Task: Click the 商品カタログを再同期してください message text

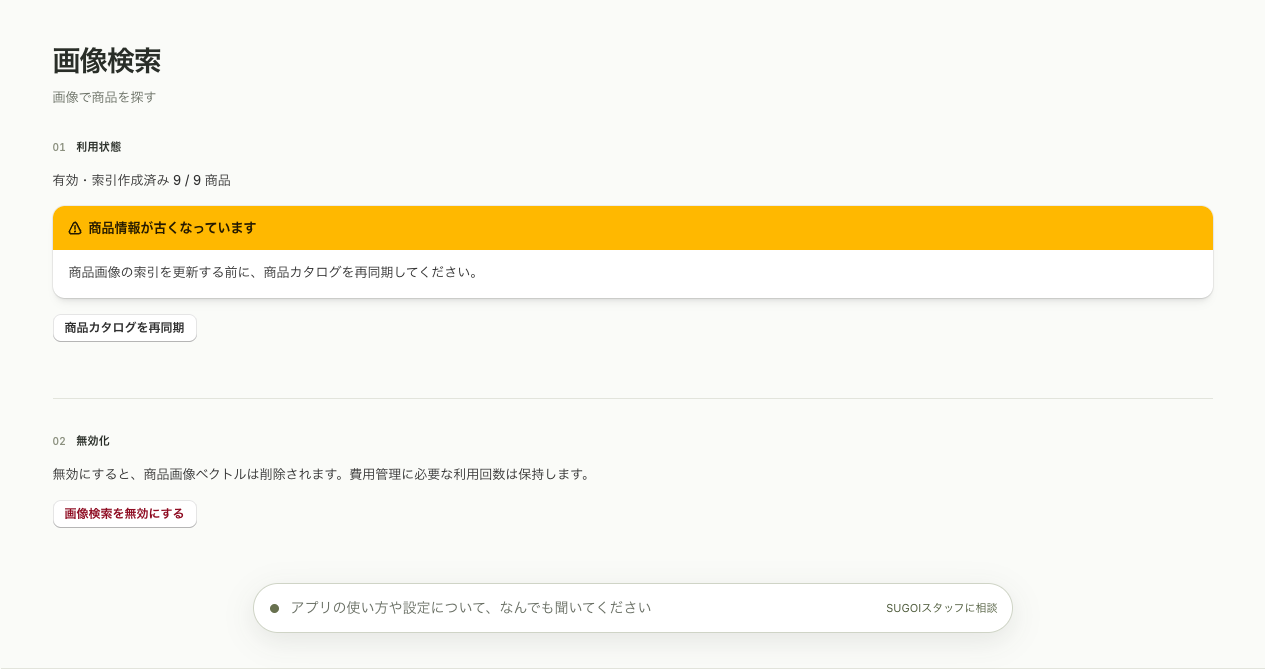Action: tap(273, 272)
